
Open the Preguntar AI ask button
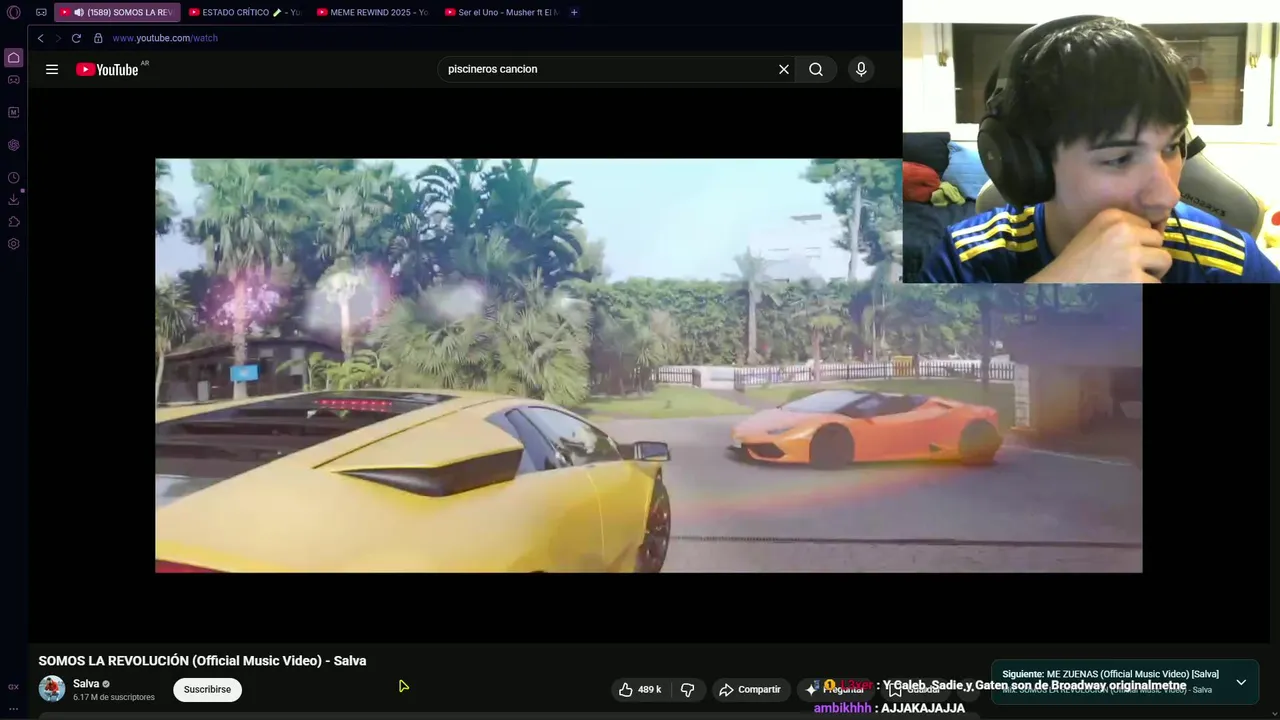tap(835, 689)
